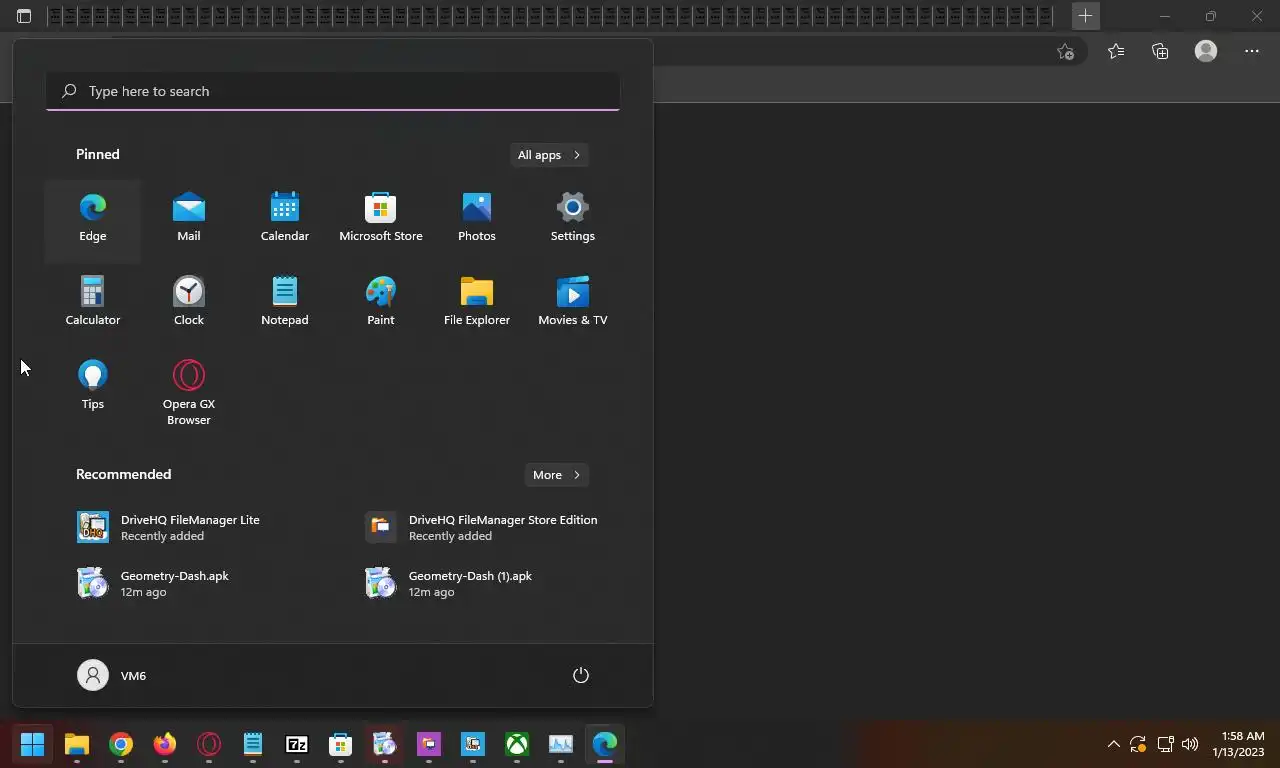This screenshot has width=1280, height=768.
Task: Open Xbox app on the taskbar
Action: pos(517,744)
